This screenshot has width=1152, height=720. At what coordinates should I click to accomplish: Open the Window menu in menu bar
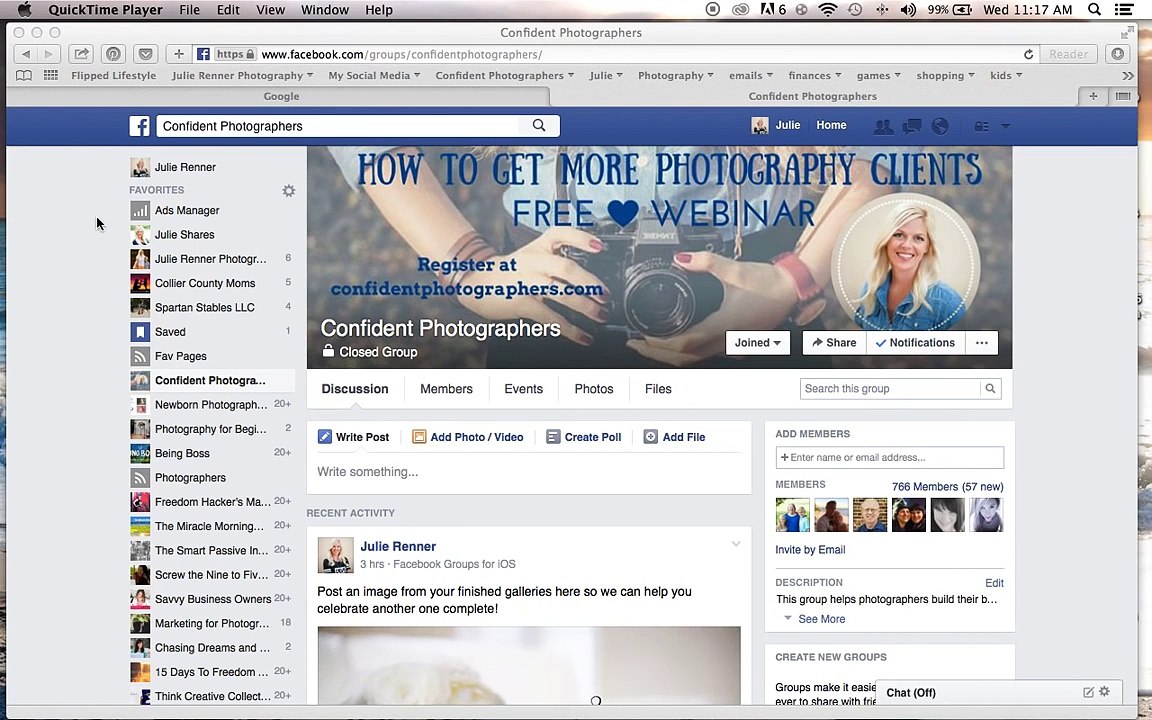point(325,10)
